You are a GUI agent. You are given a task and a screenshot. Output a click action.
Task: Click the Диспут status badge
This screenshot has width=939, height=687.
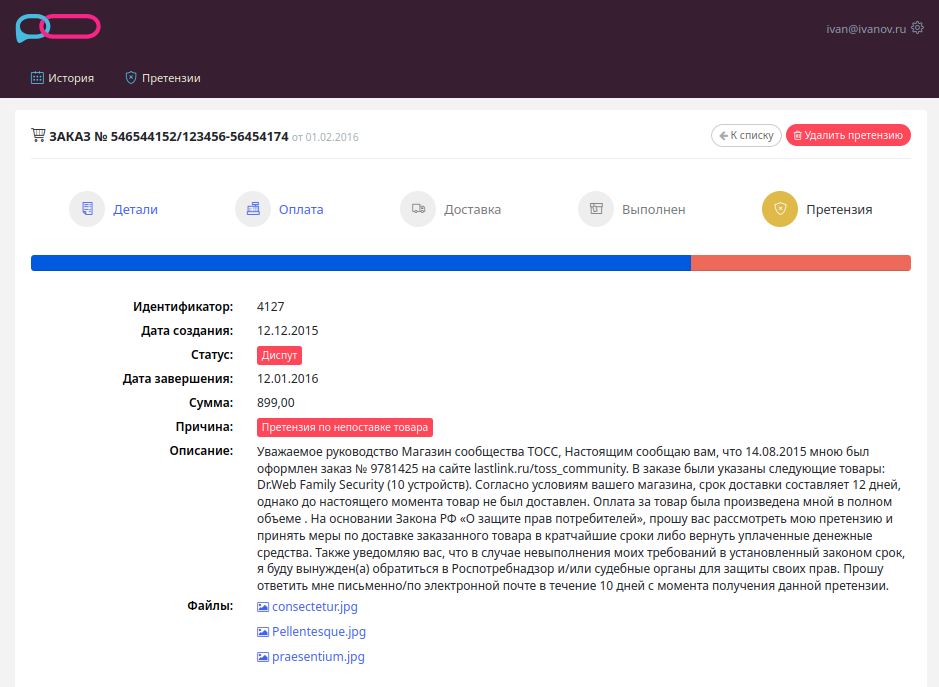tap(279, 355)
